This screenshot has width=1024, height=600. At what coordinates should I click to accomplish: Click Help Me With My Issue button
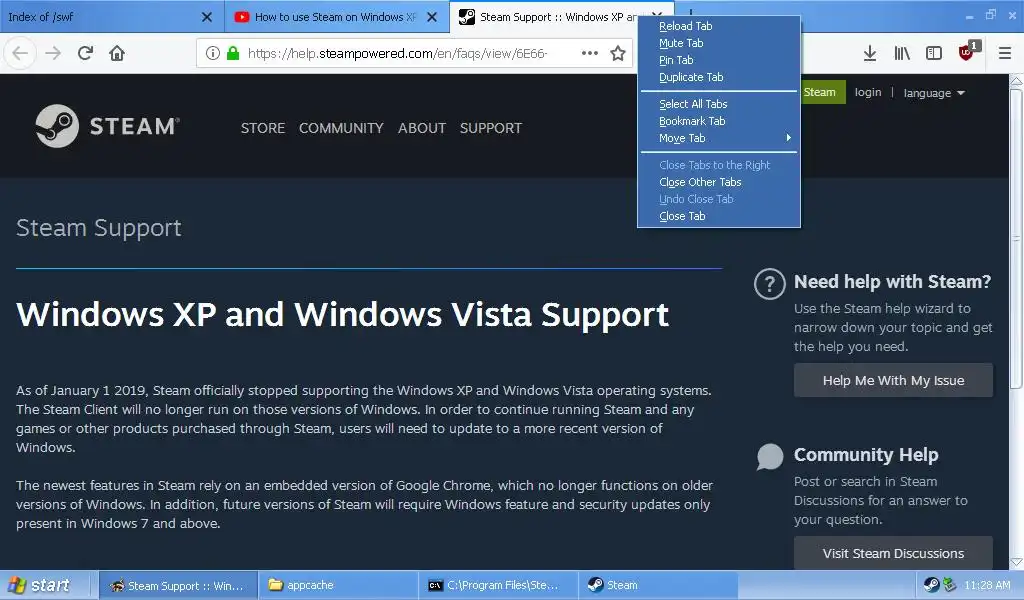(893, 380)
